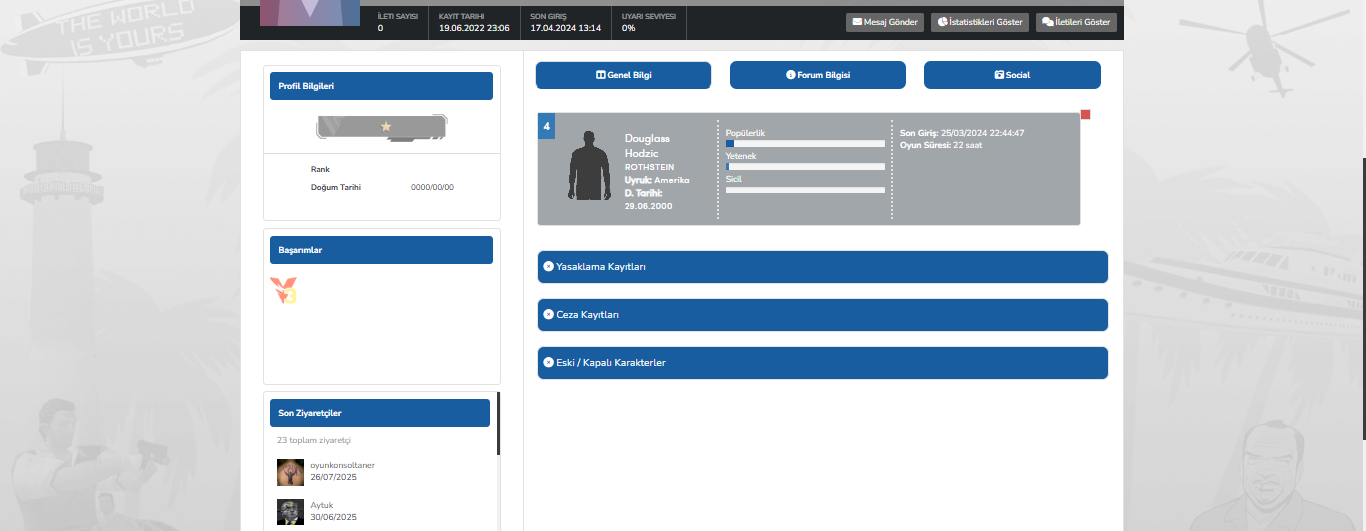Switch to the Forum Bilgisi tab

click(818, 75)
